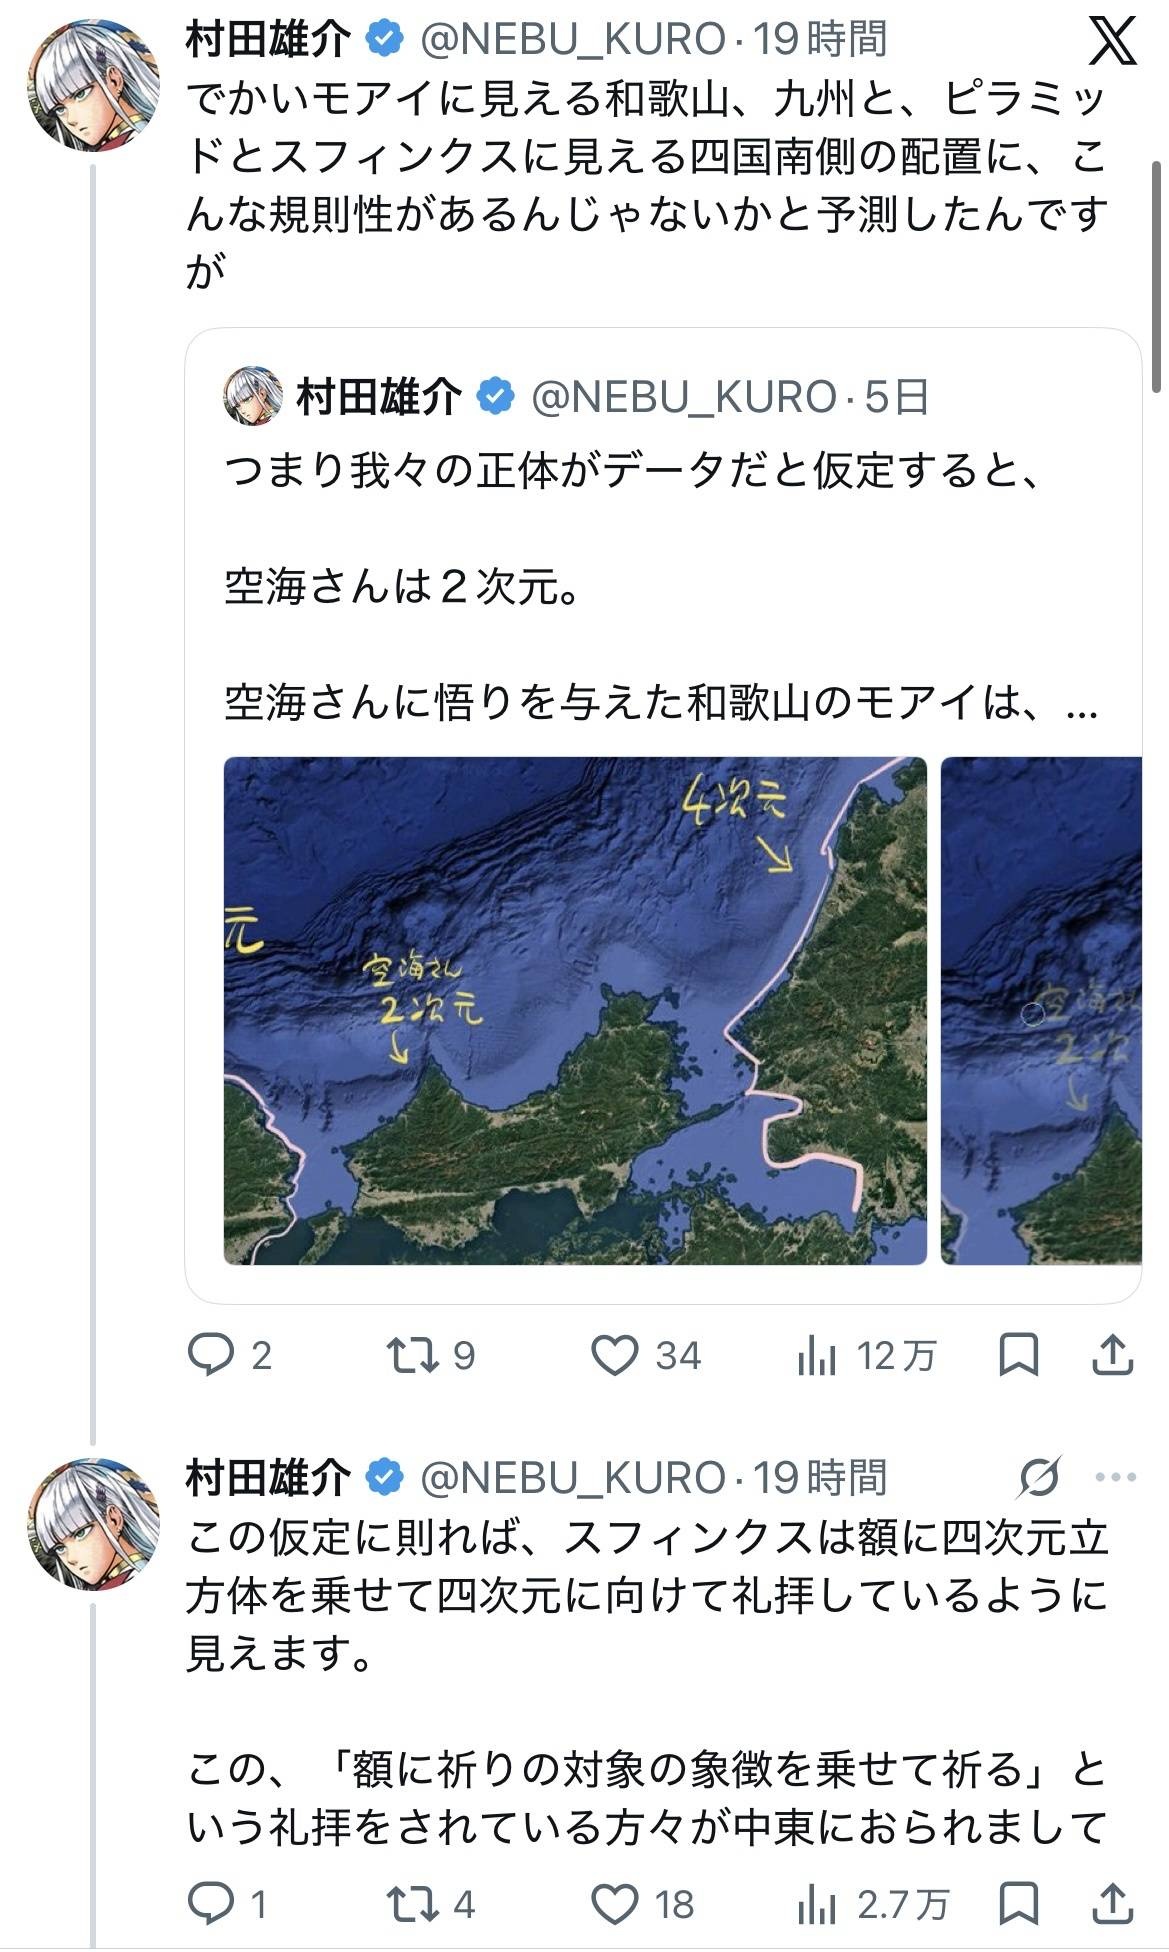Open the three-dot menu on second post

point(1116,1477)
